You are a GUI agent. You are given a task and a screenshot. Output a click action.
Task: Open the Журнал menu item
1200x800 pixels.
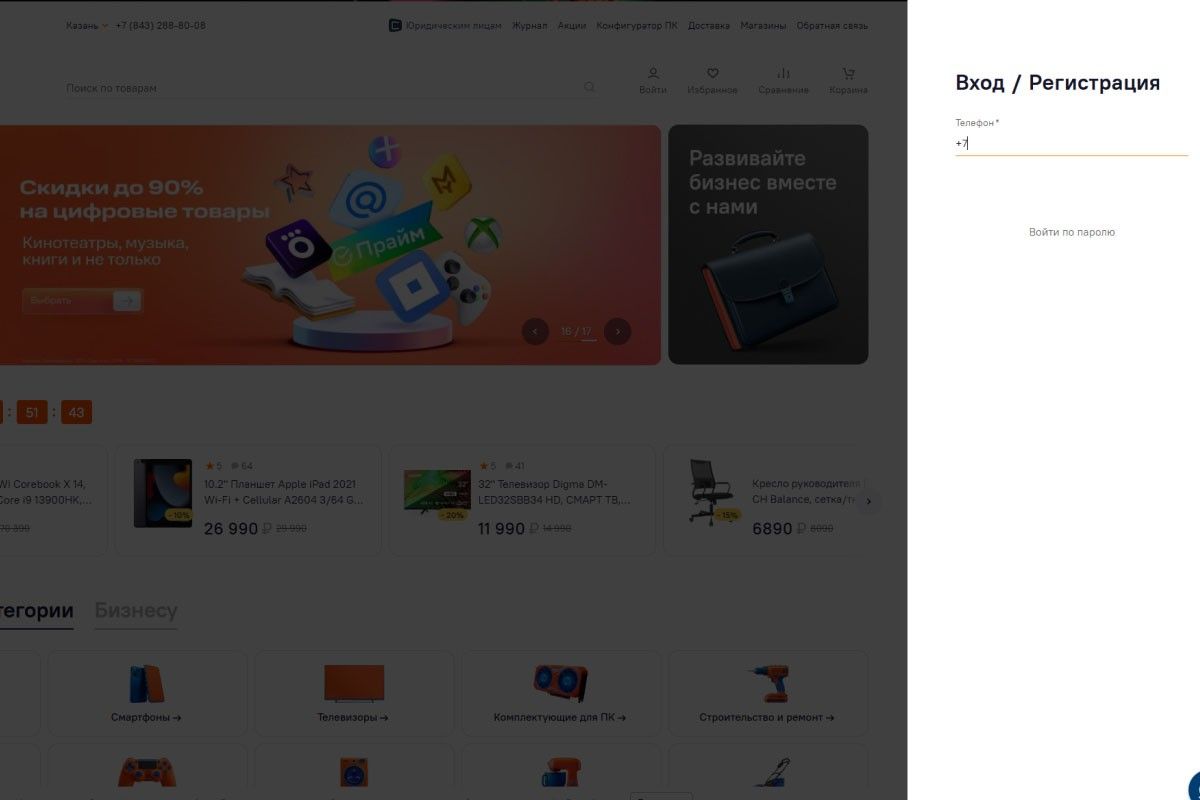point(529,25)
